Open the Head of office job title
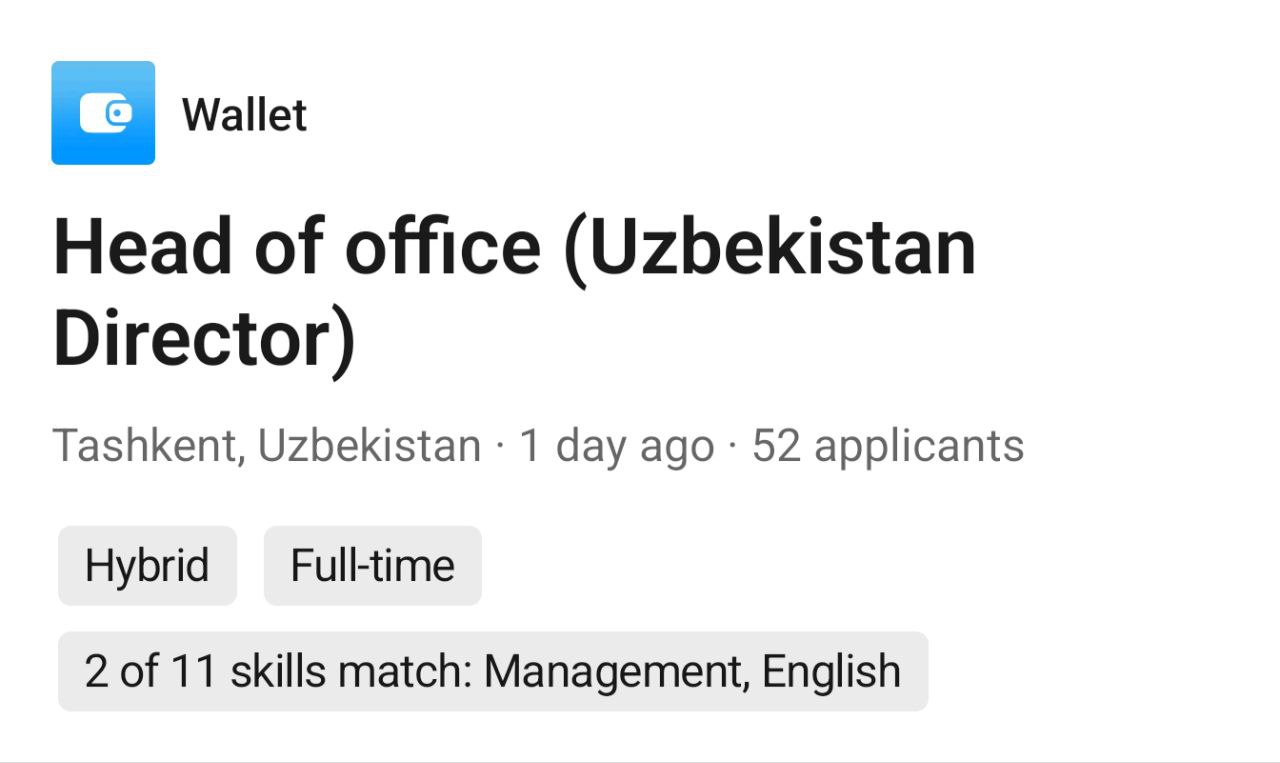 pyautogui.click(x=515, y=293)
